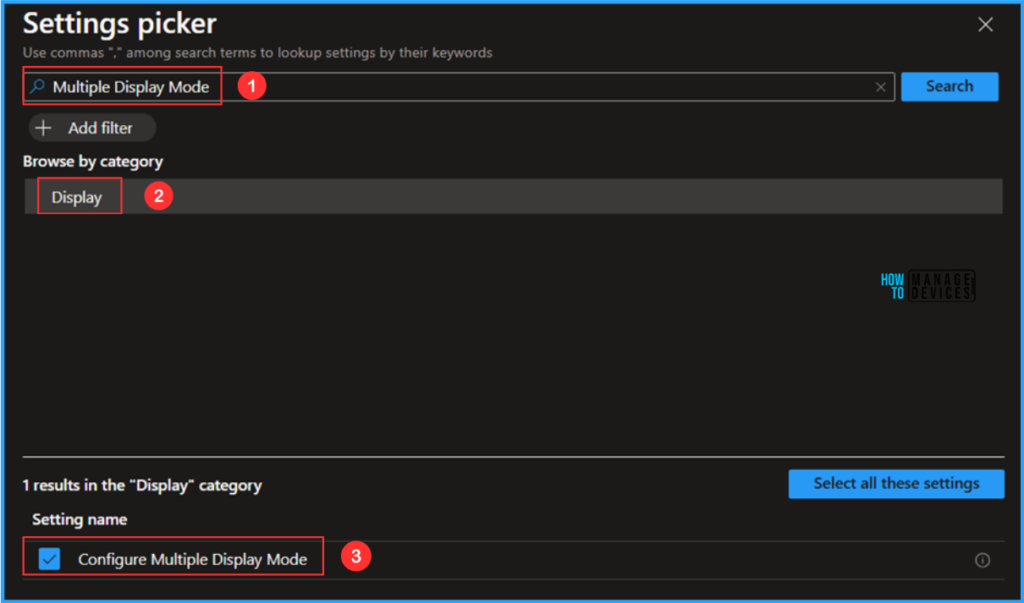The width and height of the screenshot is (1024, 603).
Task: Click the Browse by category heading
Action: tap(93, 161)
